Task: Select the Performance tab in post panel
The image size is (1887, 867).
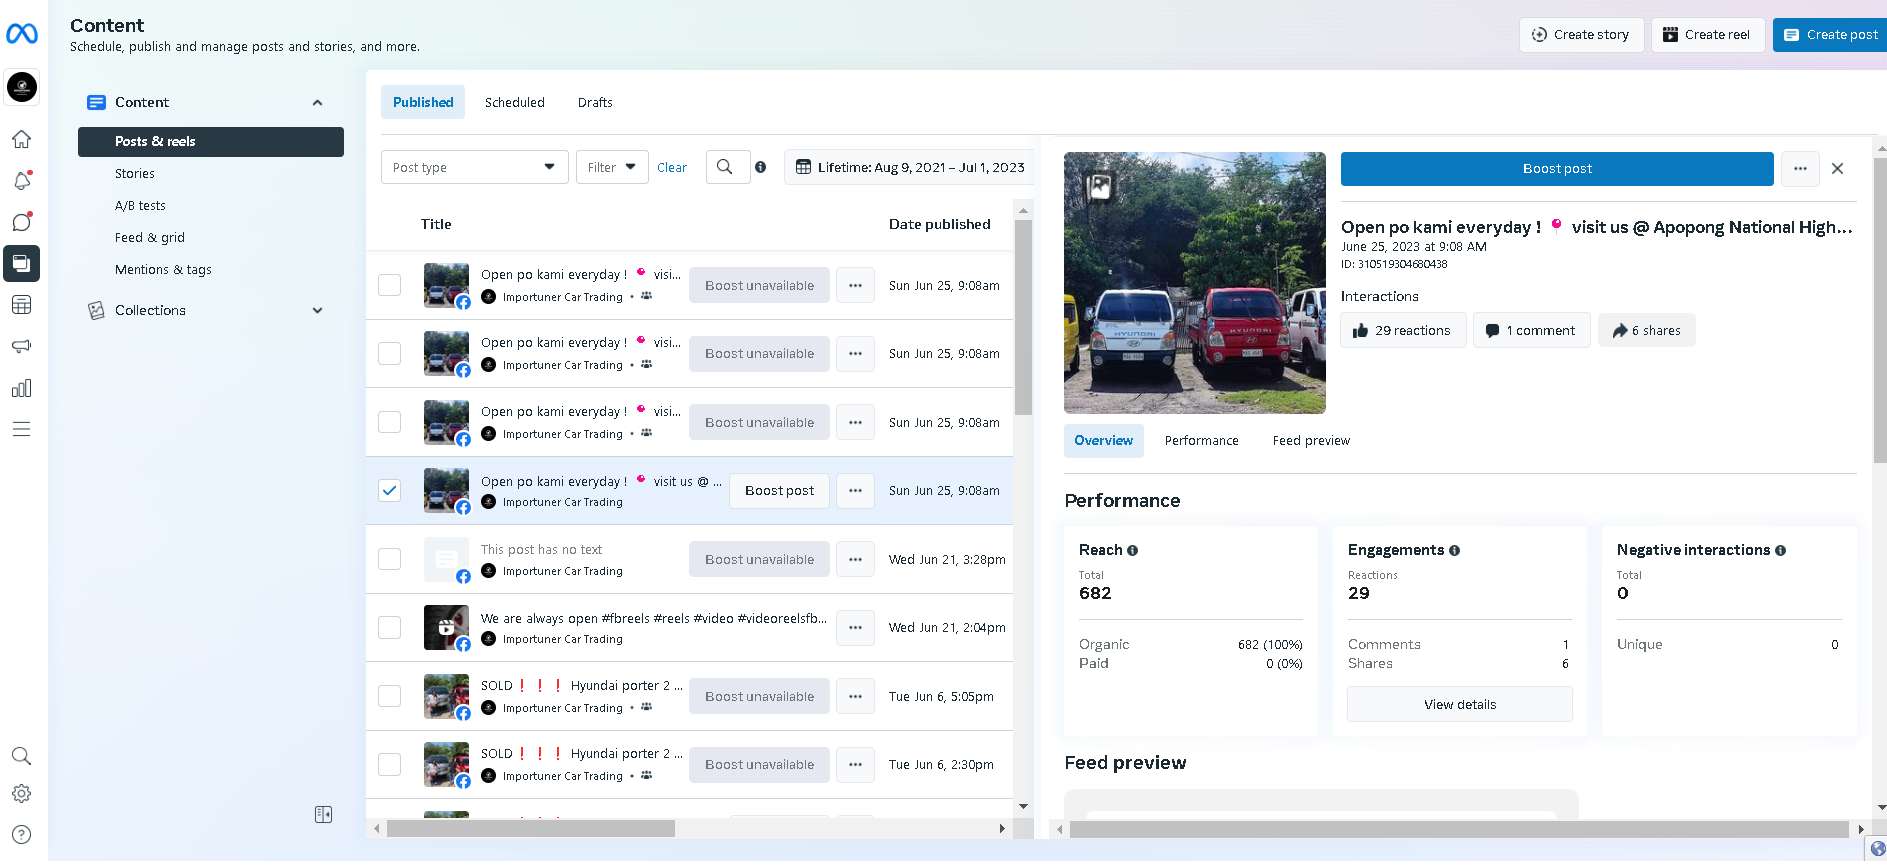Action: tap(1202, 441)
